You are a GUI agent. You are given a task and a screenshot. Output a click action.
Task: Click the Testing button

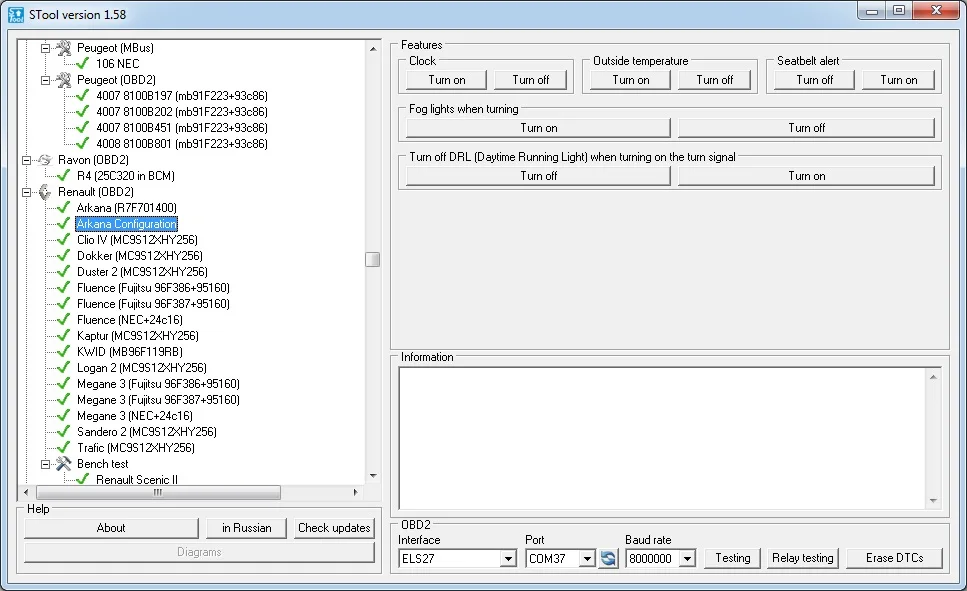click(x=733, y=558)
